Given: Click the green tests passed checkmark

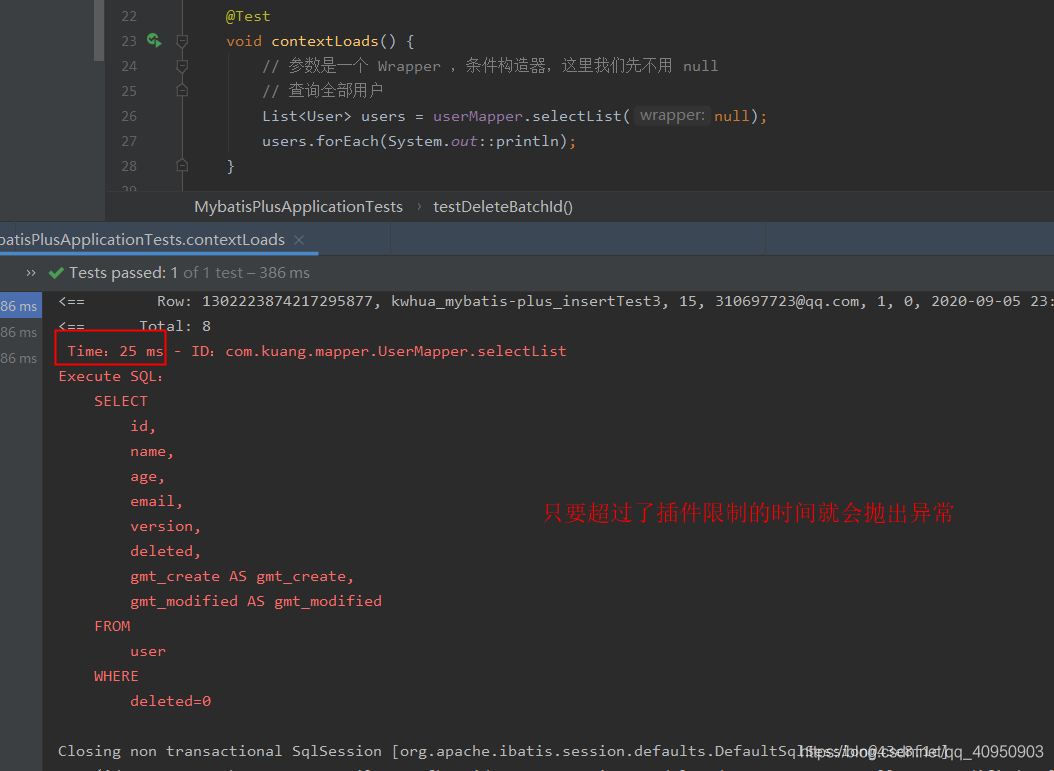Looking at the screenshot, I should [x=56, y=273].
